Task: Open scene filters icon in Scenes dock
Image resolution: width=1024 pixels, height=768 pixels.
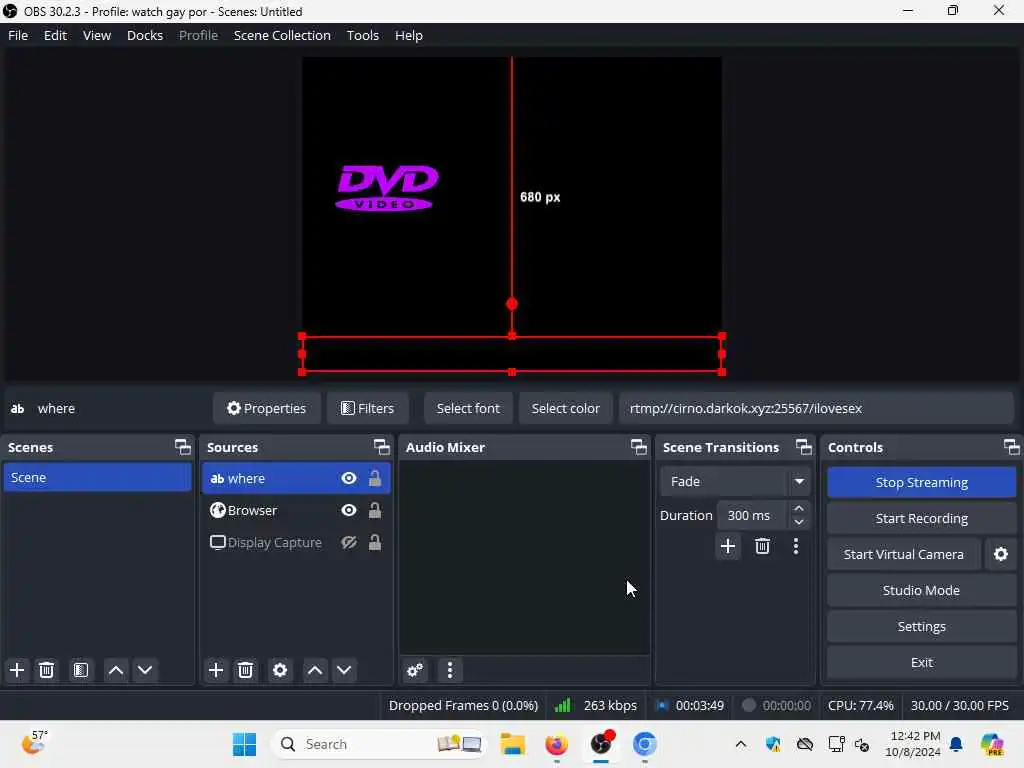Action: tap(81, 670)
